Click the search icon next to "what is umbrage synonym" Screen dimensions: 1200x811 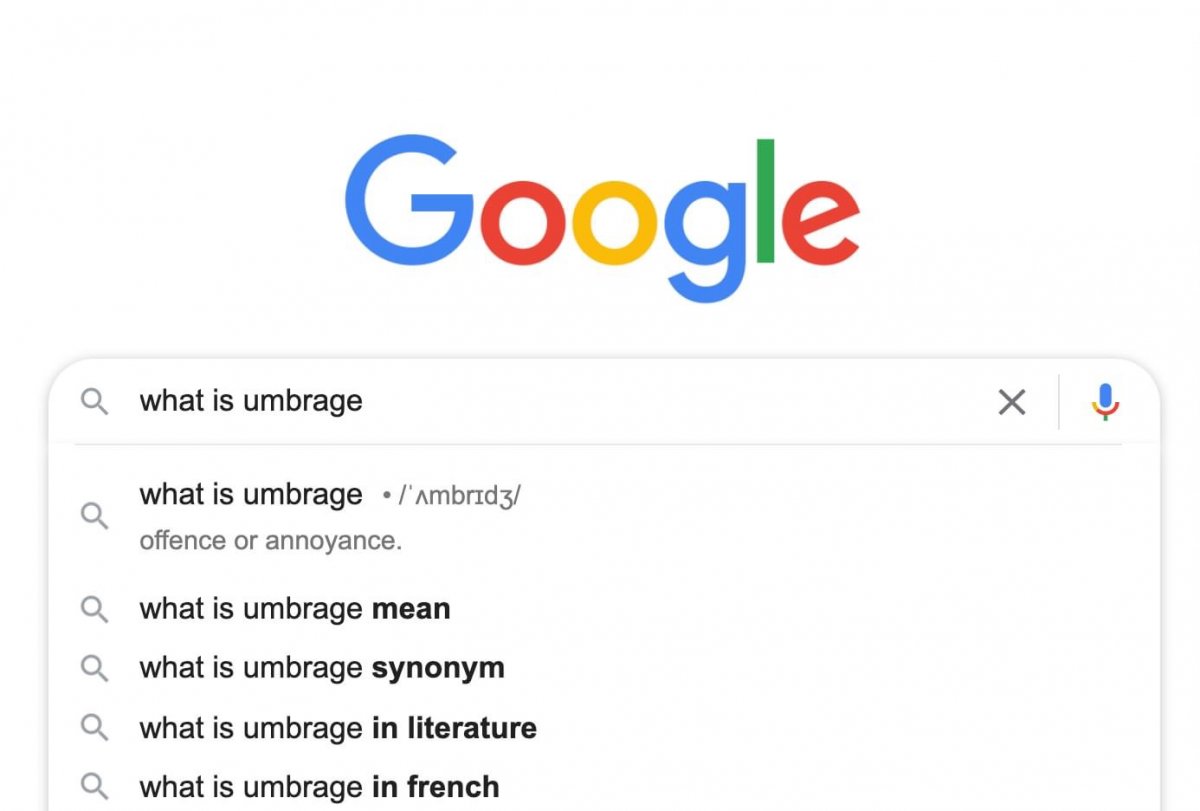coord(95,668)
